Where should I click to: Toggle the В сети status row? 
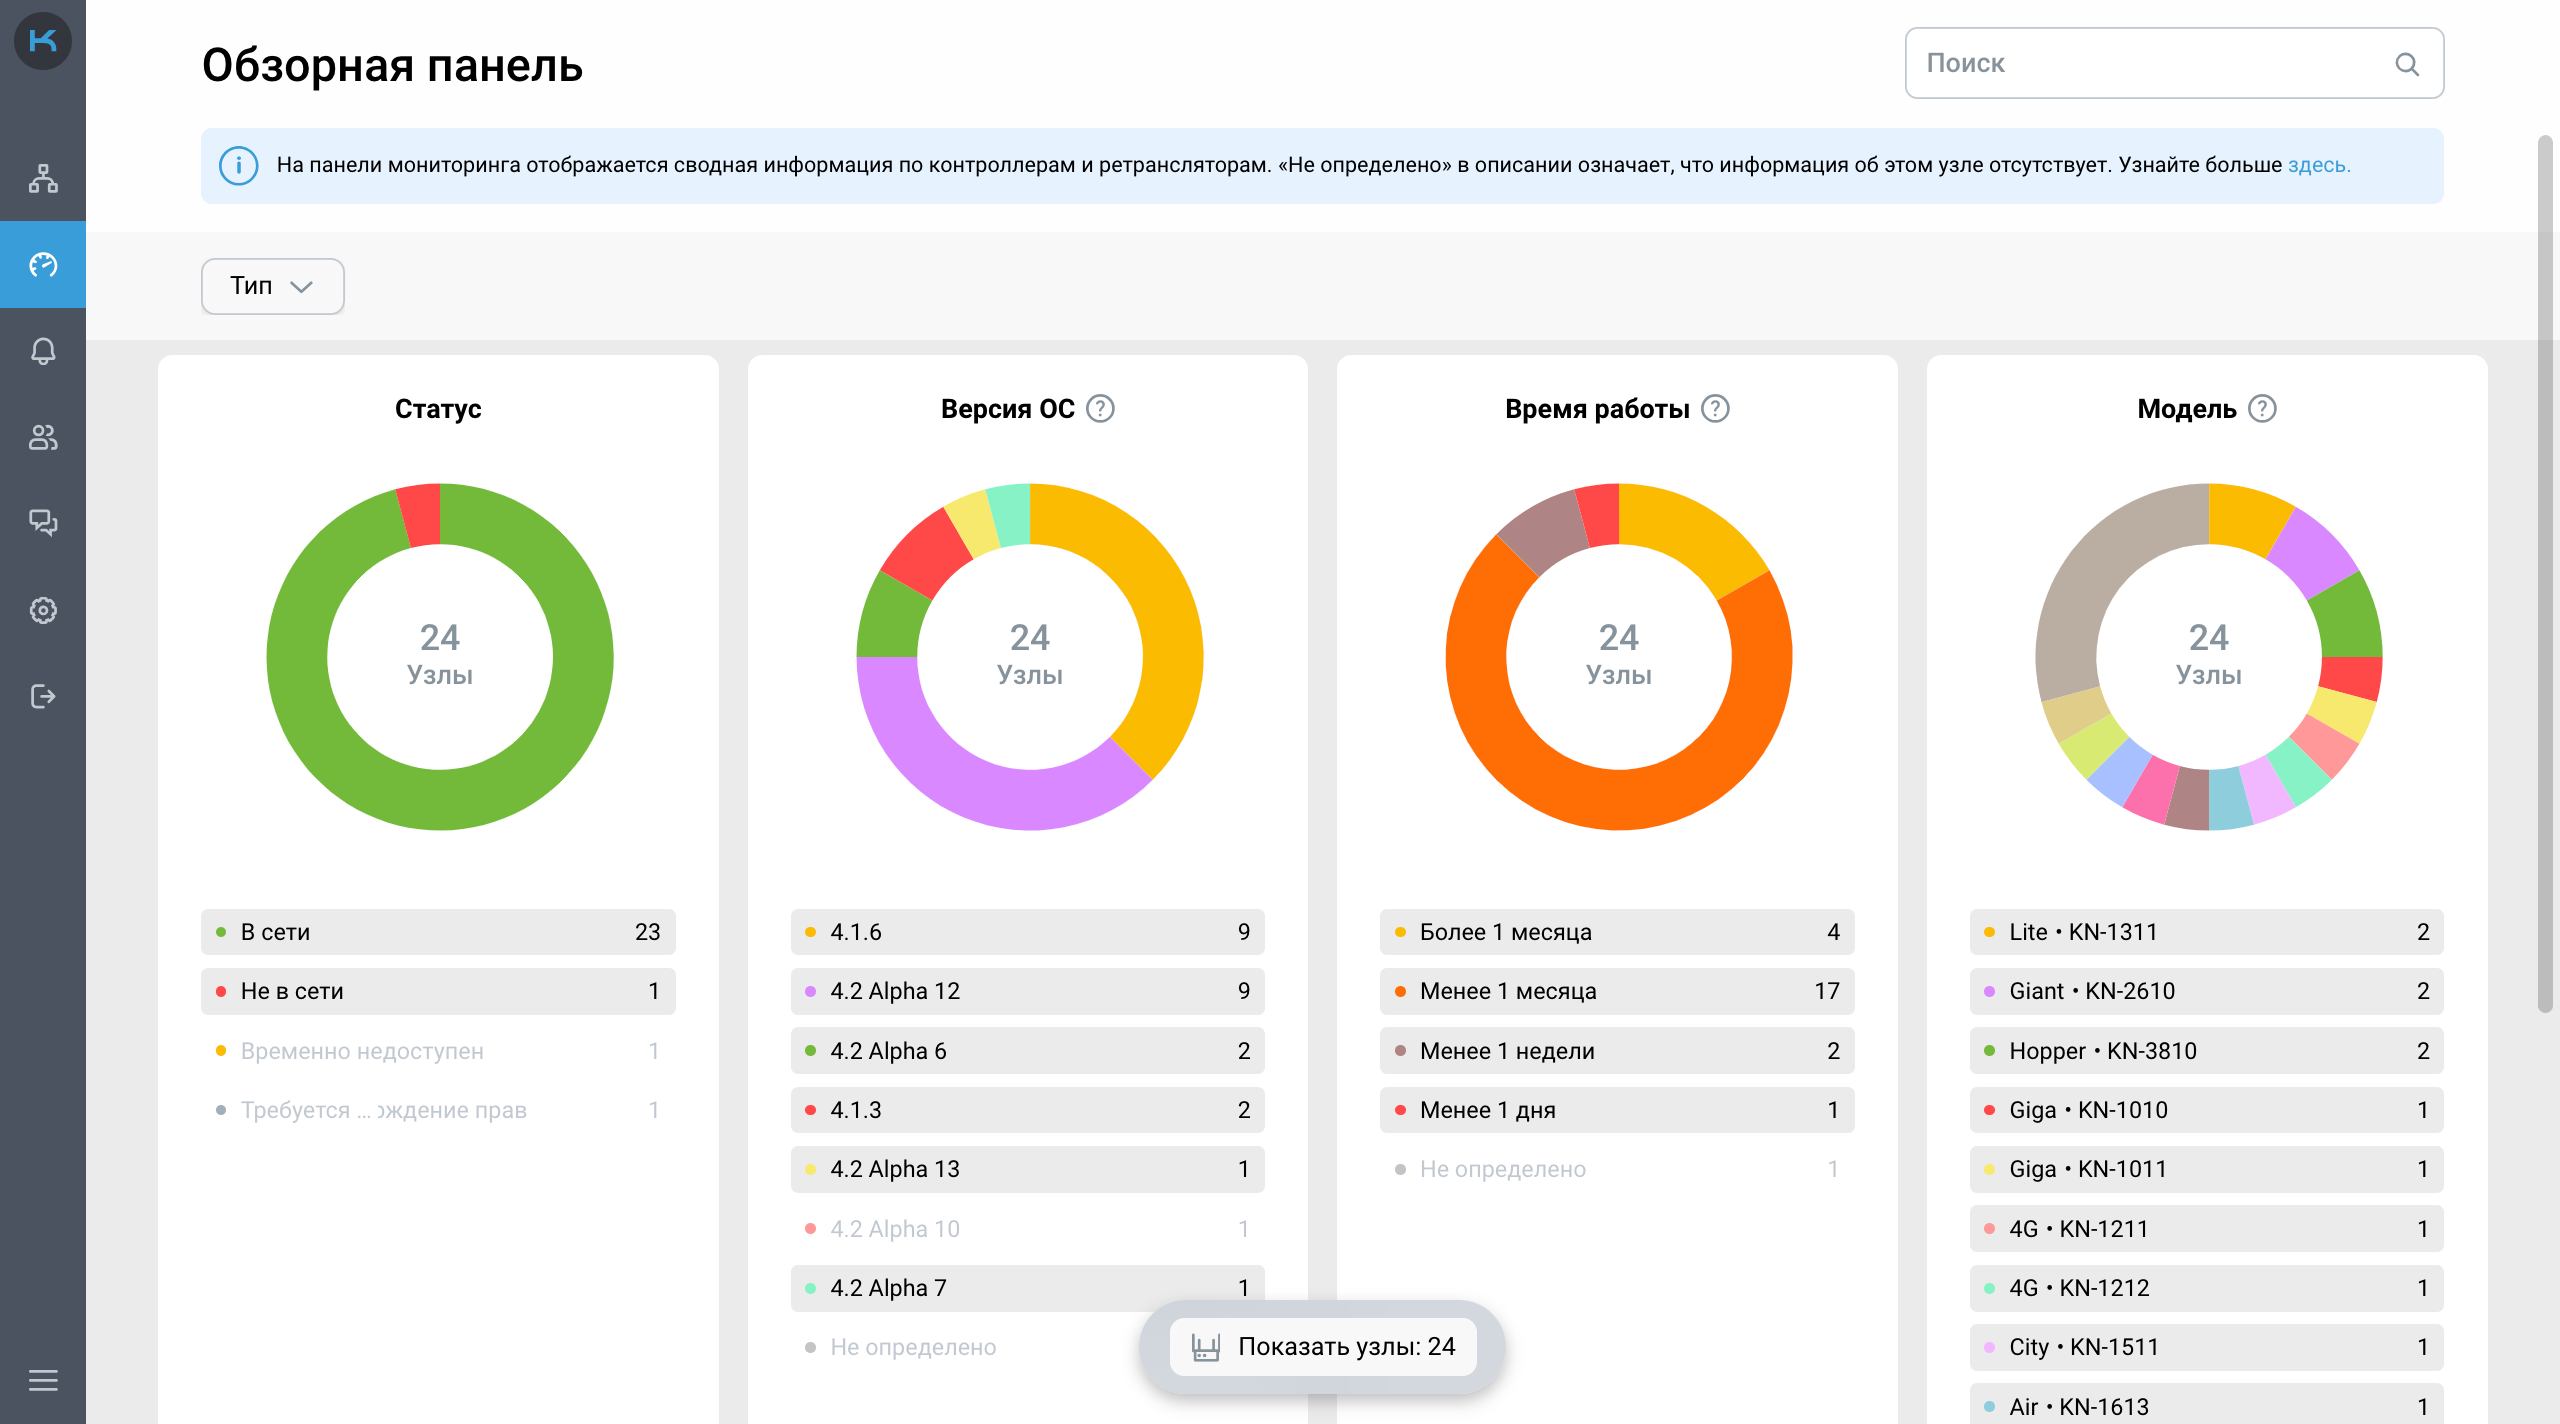(438, 932)
